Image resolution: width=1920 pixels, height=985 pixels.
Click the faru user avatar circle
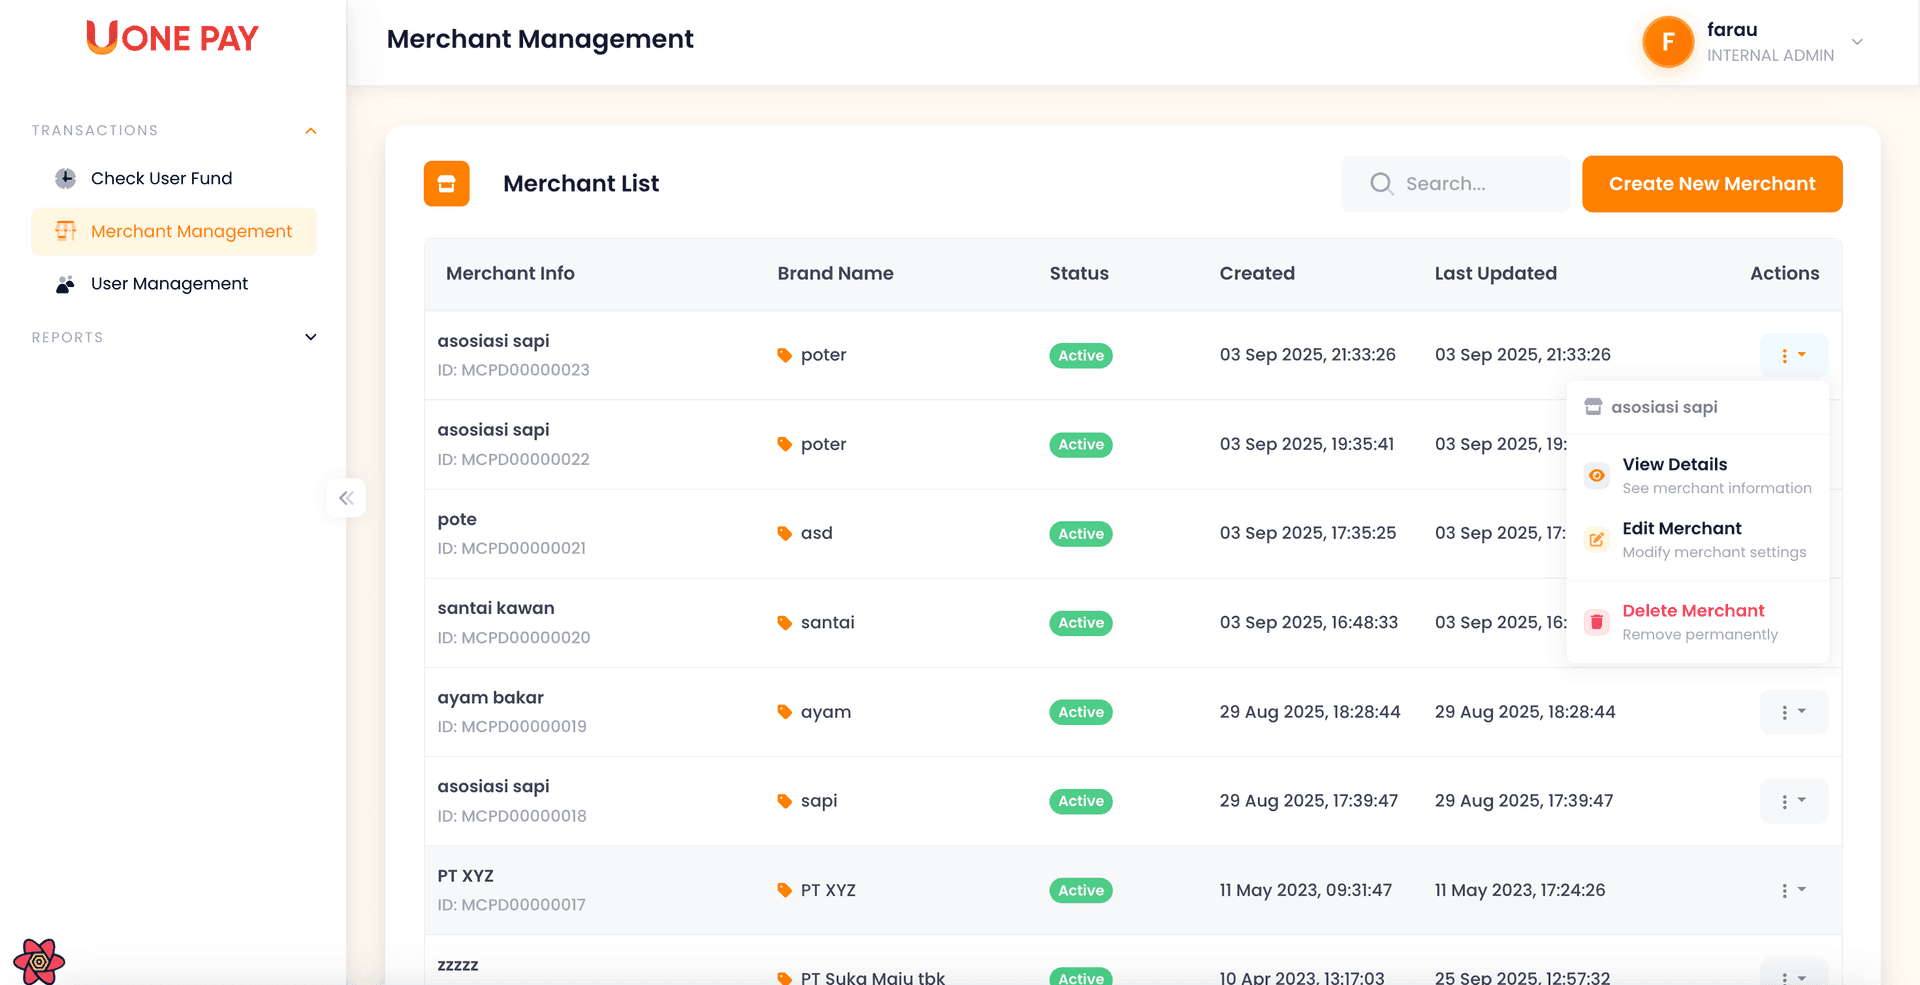click(x=1667, y=42)
